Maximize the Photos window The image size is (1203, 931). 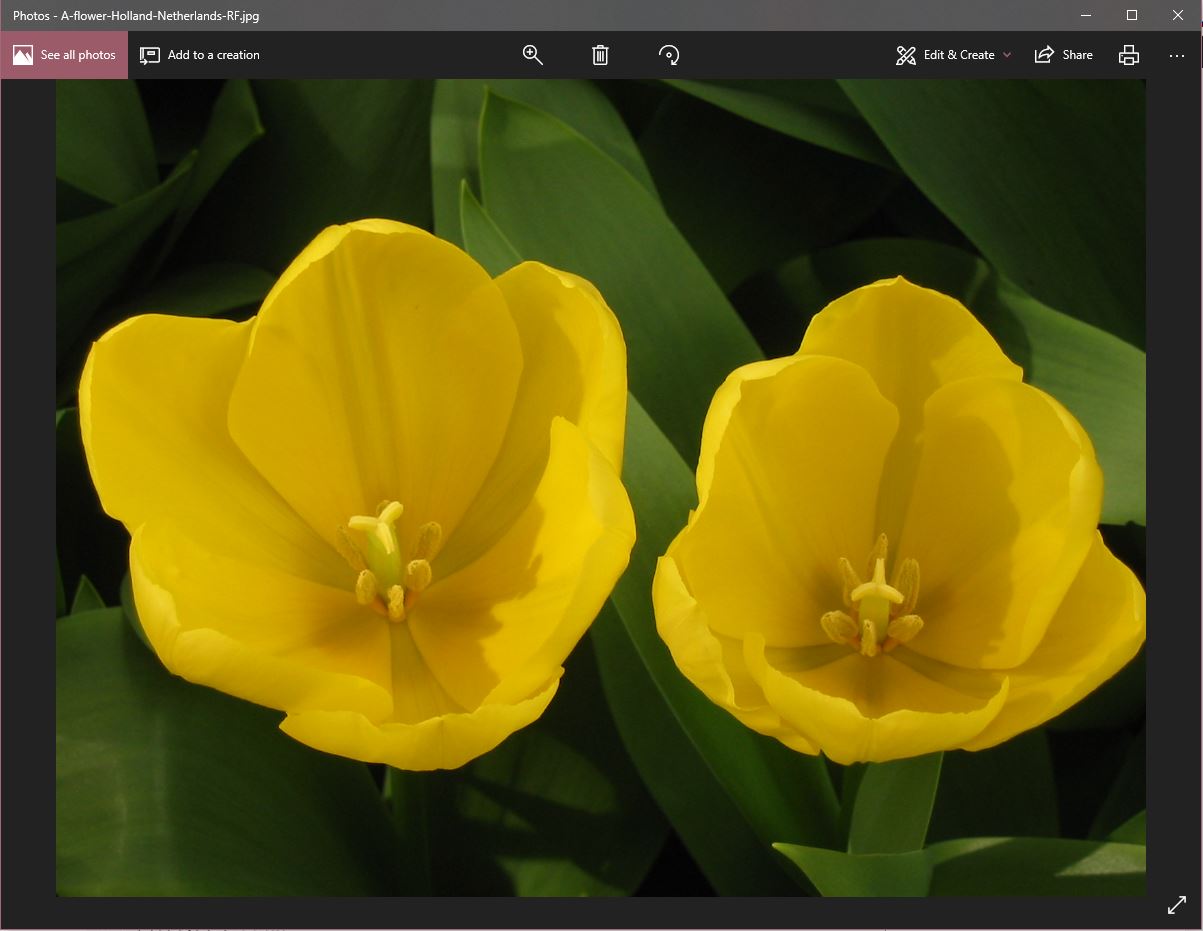click(1132, 15)
